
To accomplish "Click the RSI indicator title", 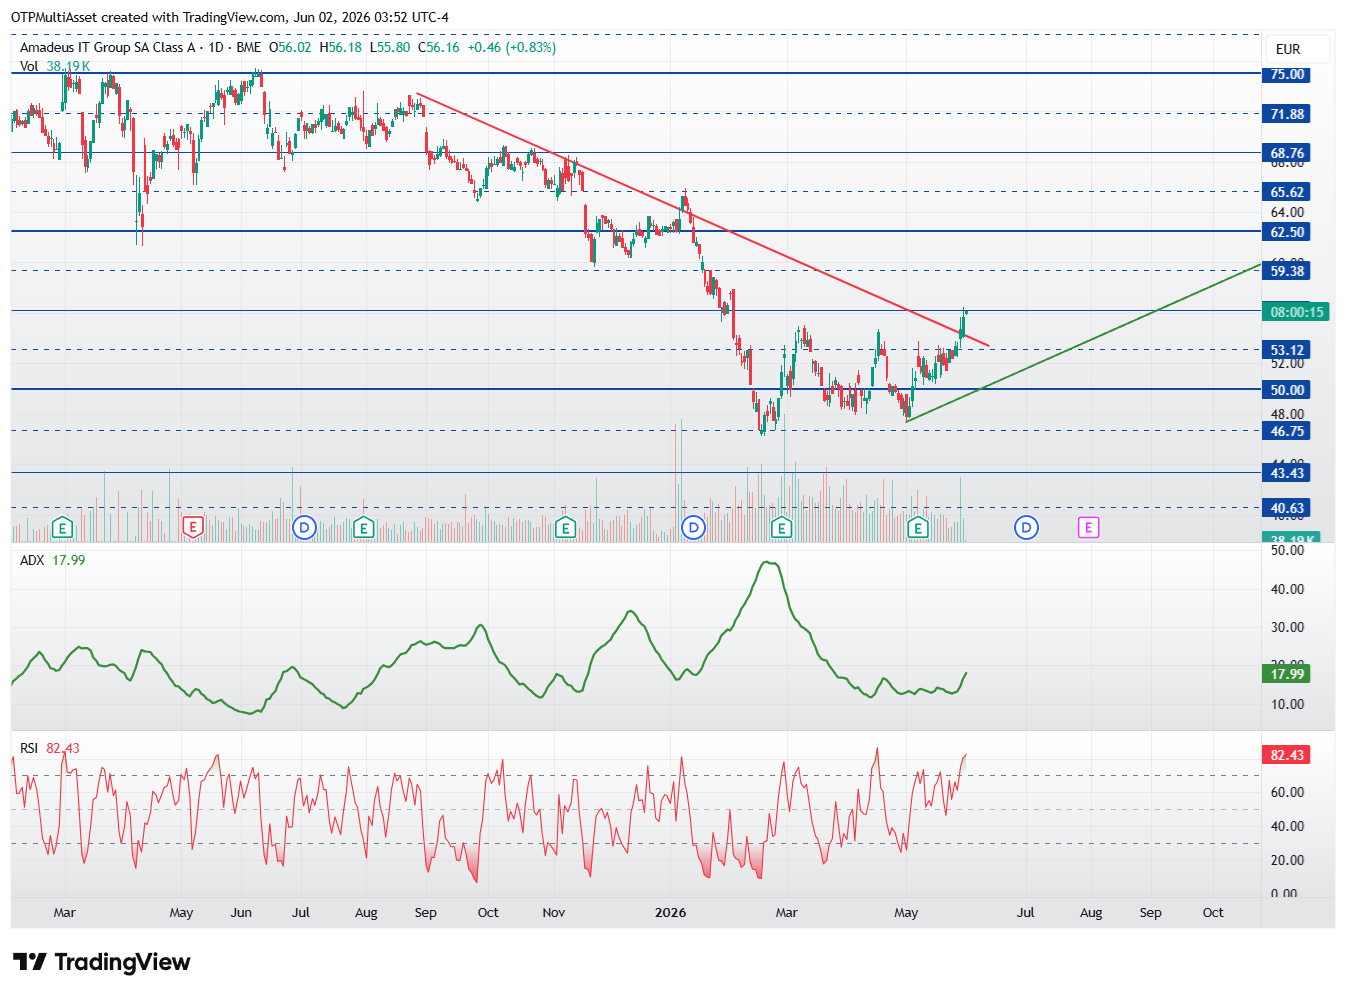I will pos(29,748).
